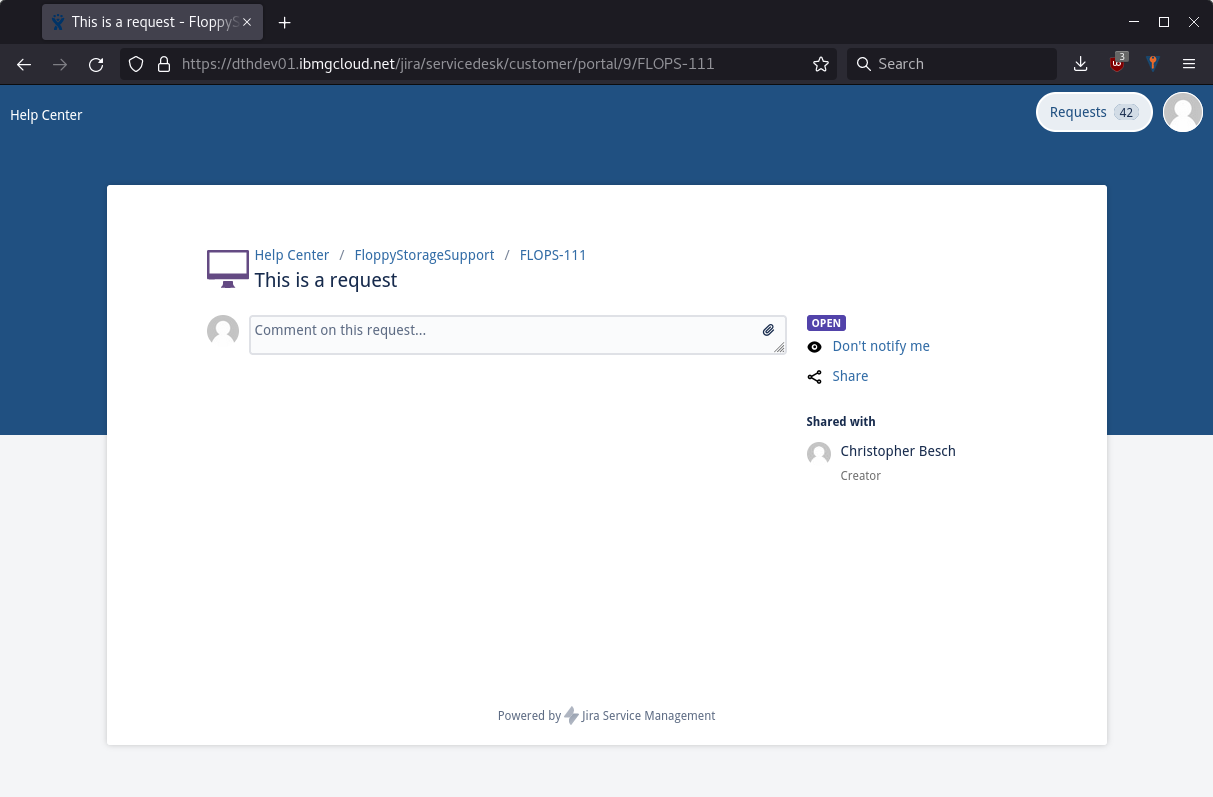The width and height of the screenshot is (1213, 797).
Task: Bookmark this page with the star icon
Action: click(x=821, y=64)
